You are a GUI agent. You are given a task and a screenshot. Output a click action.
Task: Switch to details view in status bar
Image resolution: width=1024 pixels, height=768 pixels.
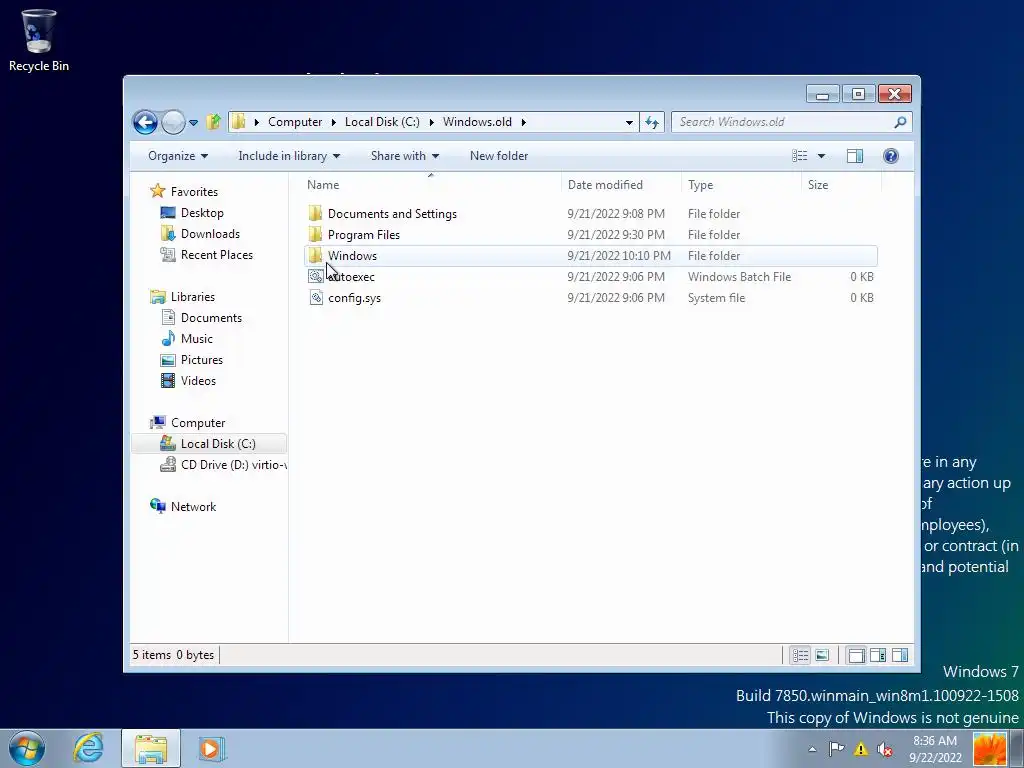[800, 655]
